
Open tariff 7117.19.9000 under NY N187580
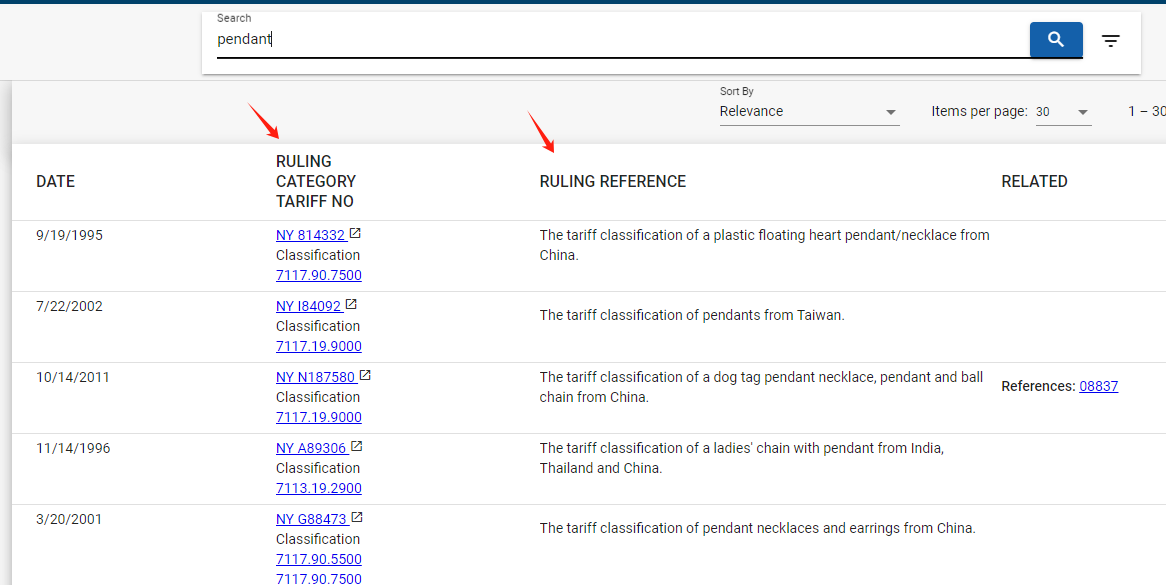pos(319,417)
